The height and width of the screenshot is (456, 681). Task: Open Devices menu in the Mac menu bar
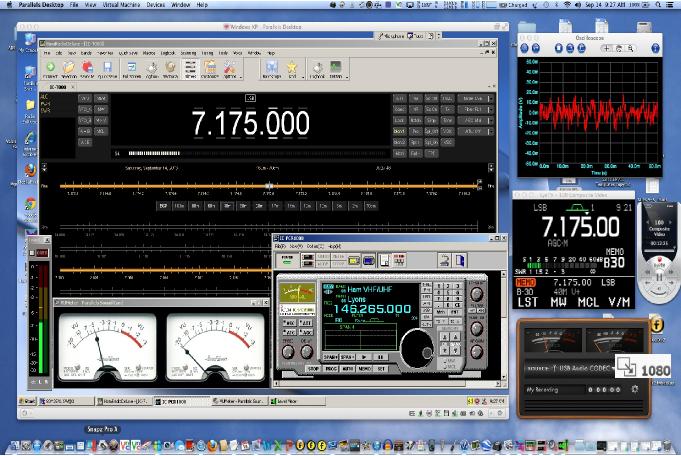(155, 5)
